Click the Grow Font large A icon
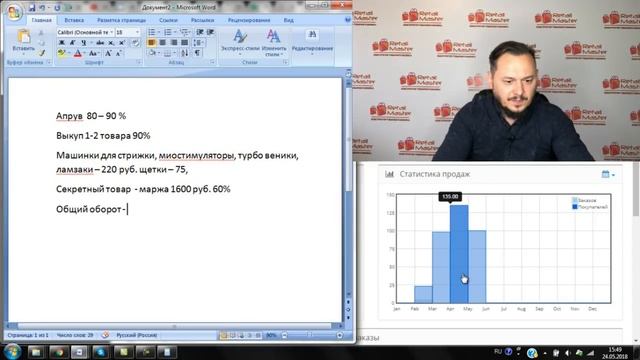Viewport: 640px width, 360px height. pyautogui.click(x=108, y=53)
